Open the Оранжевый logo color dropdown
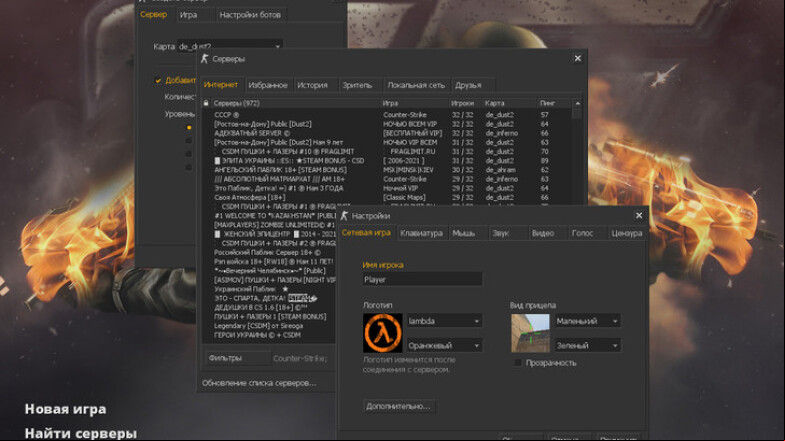This screenshot has width=785, height=441. coord(444,345)
